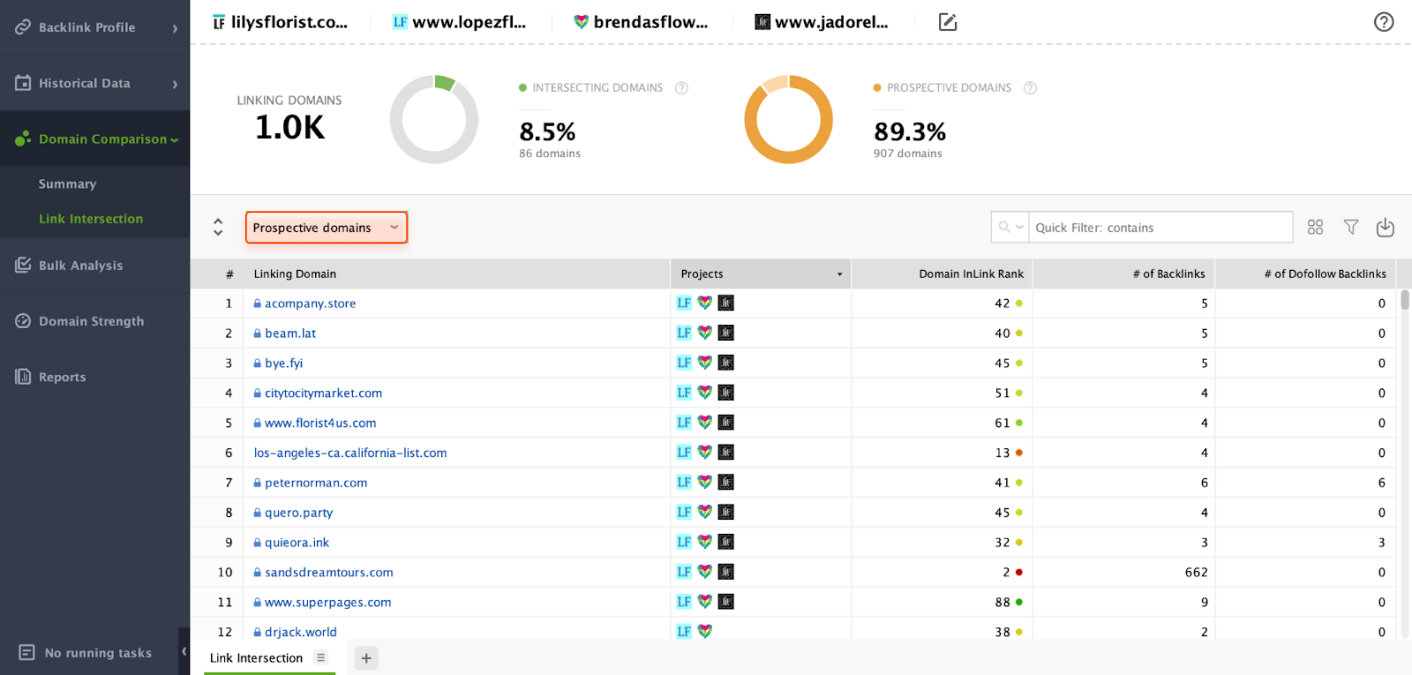The width and height of the screenshot is (1412, 675).
Task: Click the edit domains pencil icon
Action: [947, 22]
